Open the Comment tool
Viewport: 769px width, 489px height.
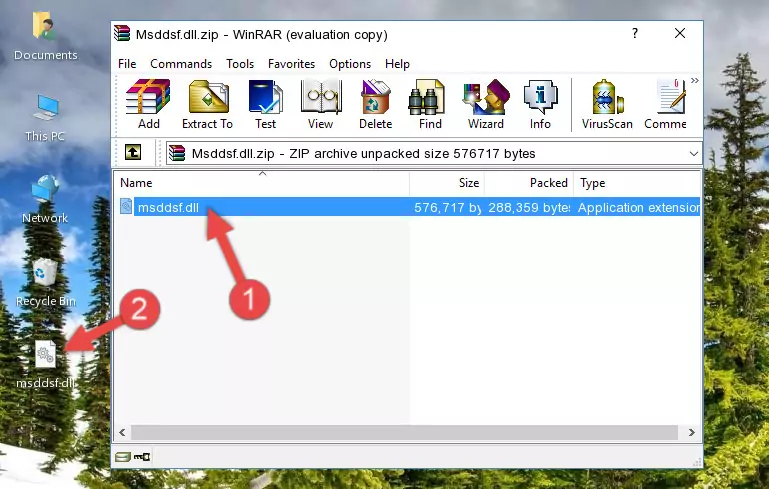(x=666, y=104)
